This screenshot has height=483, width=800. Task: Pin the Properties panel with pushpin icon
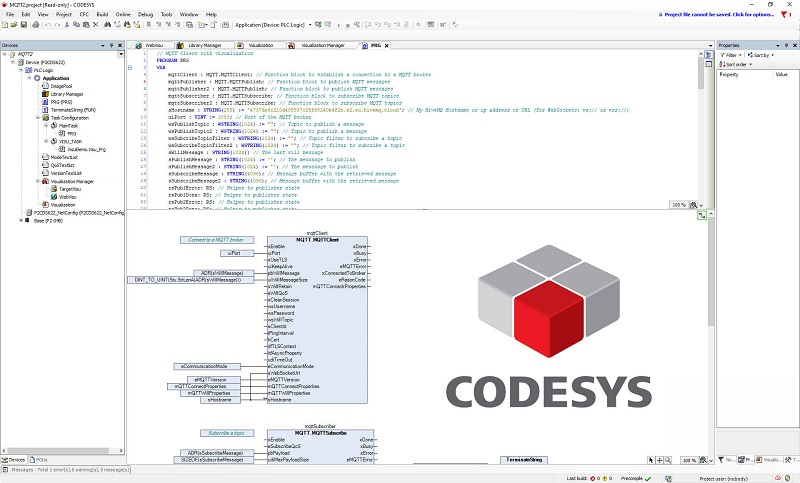[786, 45]
